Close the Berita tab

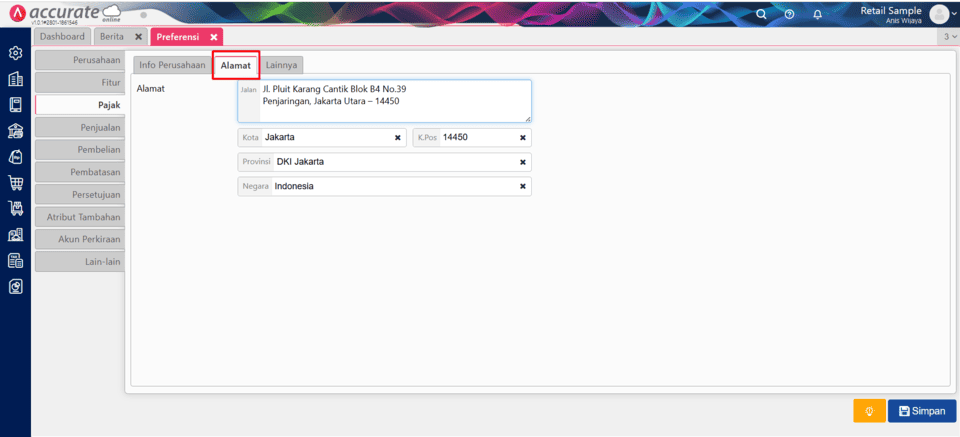(138, 37)
